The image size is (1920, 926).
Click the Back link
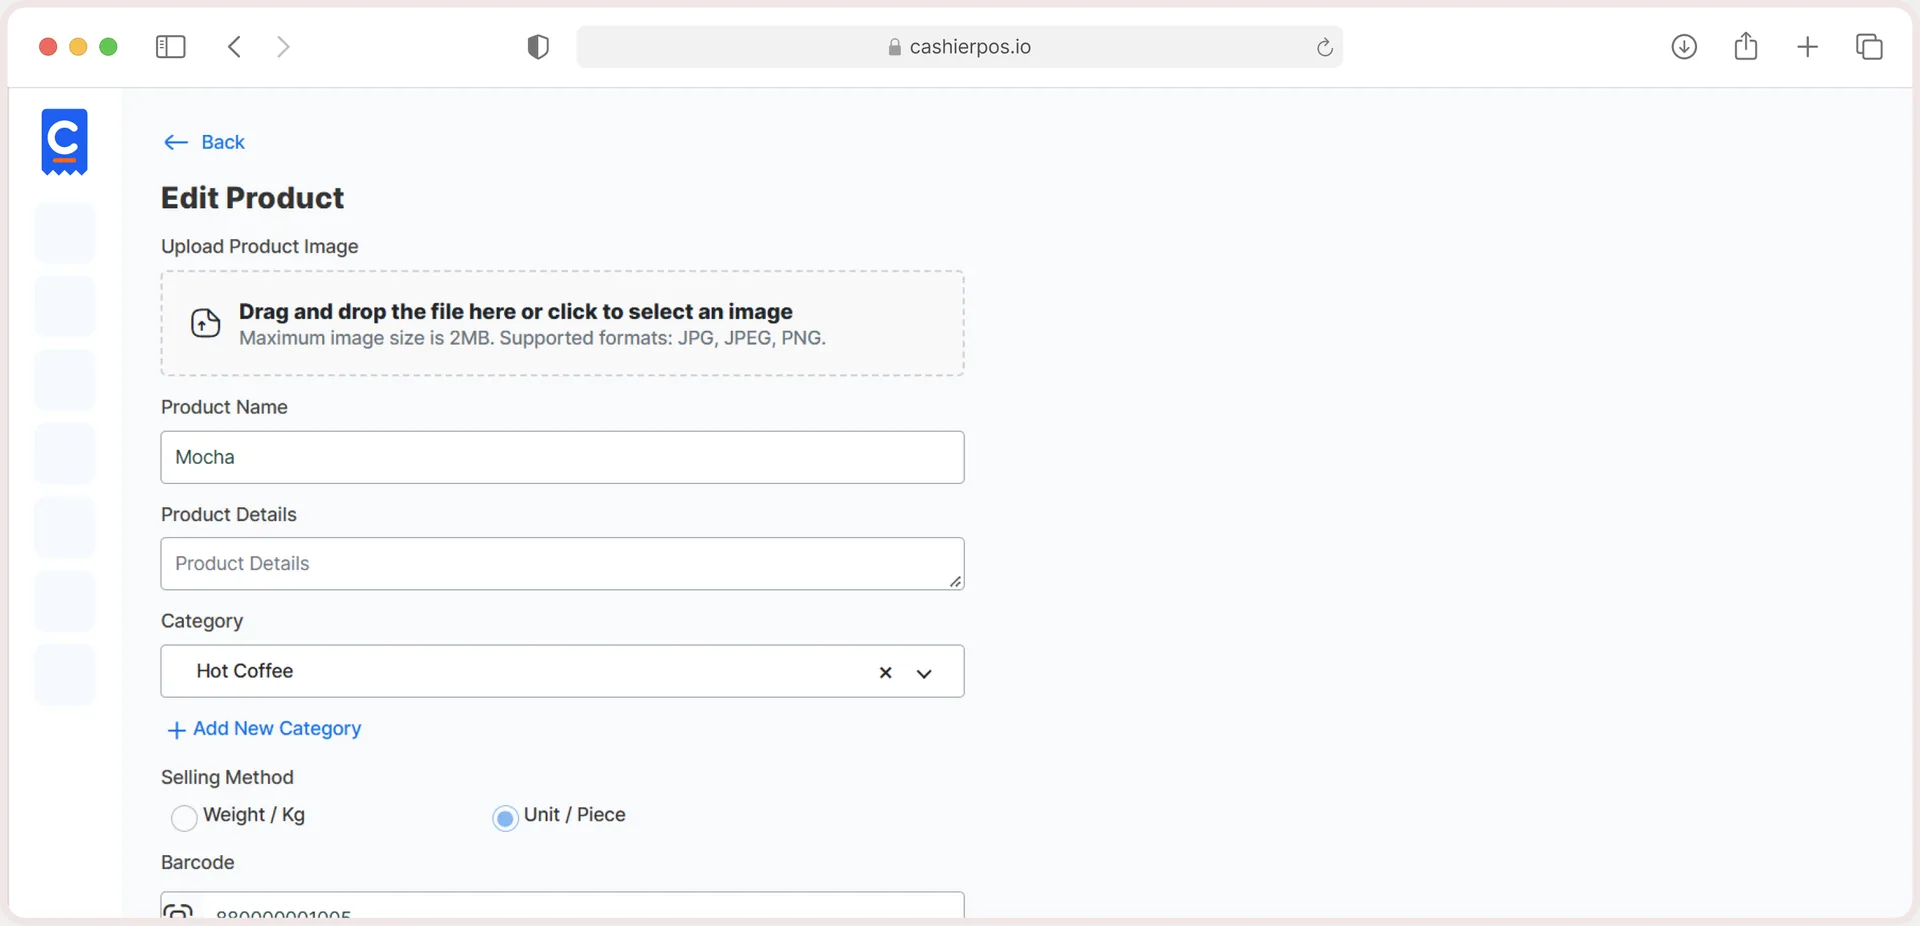pyautogui.click(x=204, y=142)
